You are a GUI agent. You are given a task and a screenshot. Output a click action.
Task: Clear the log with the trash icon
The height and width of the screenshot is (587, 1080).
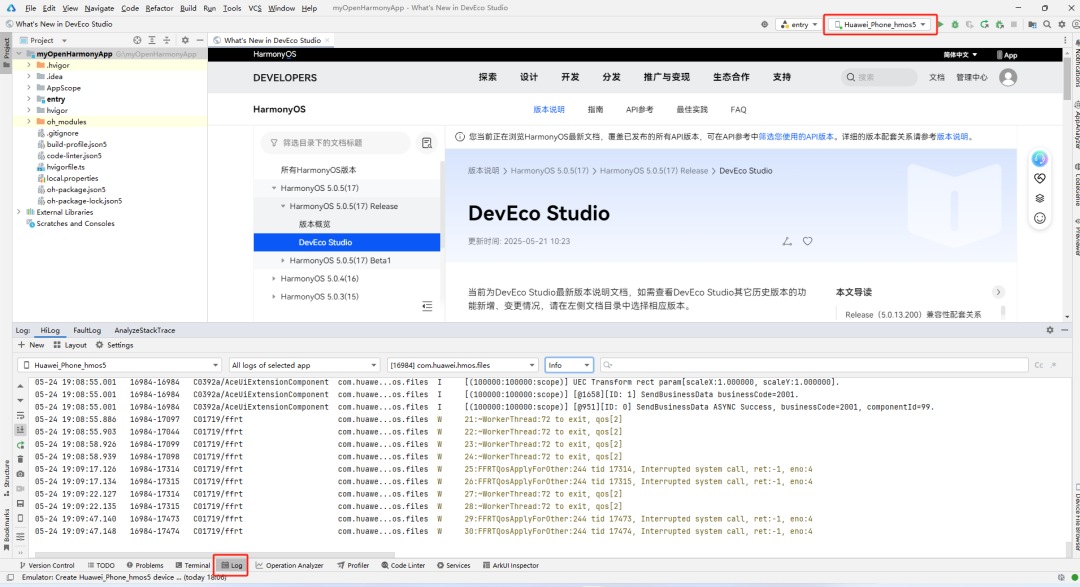(20, 460)
